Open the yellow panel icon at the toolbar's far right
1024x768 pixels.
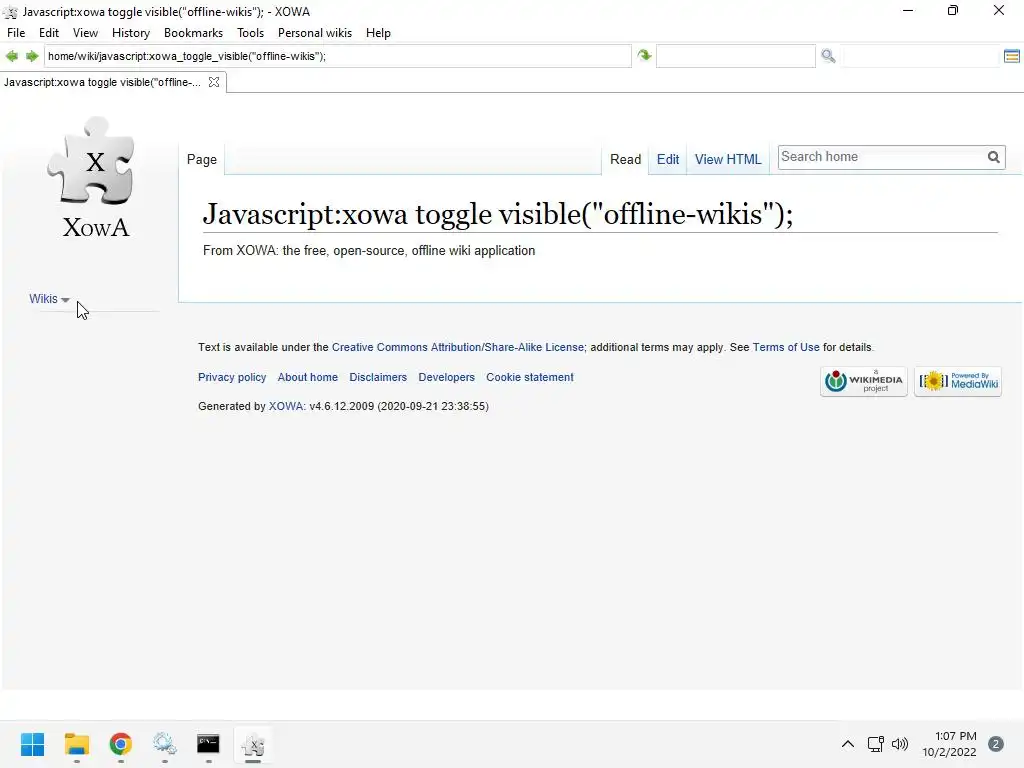[1012, 56]
